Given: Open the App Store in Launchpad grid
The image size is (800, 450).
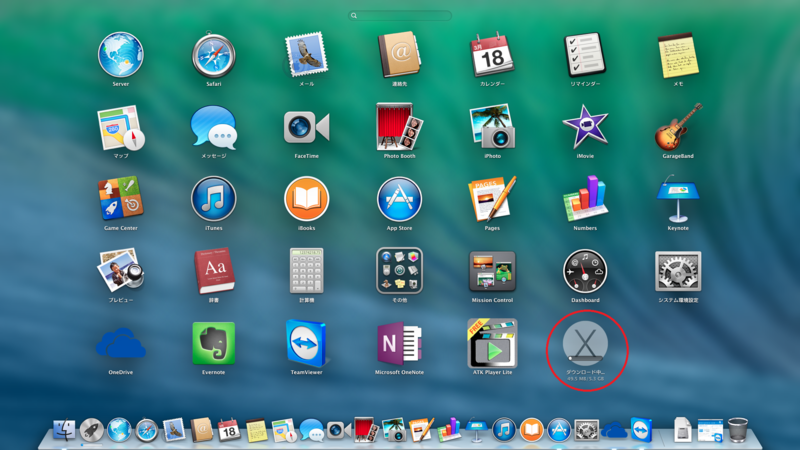Looking at the screenshot, I should click(399, 199).
